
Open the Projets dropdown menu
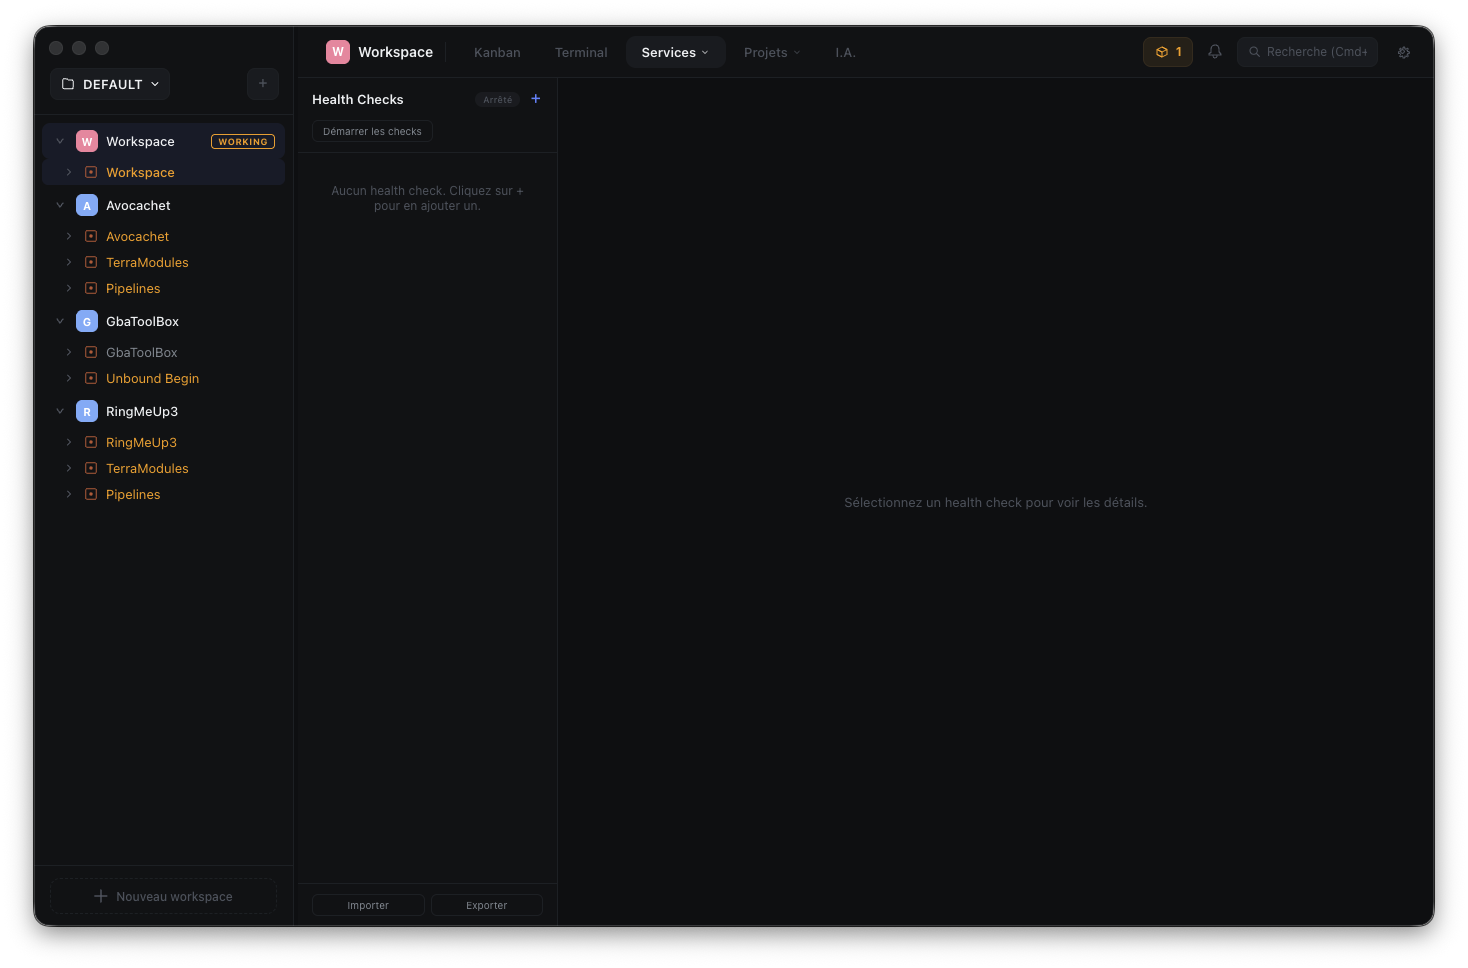pos(772,52)
